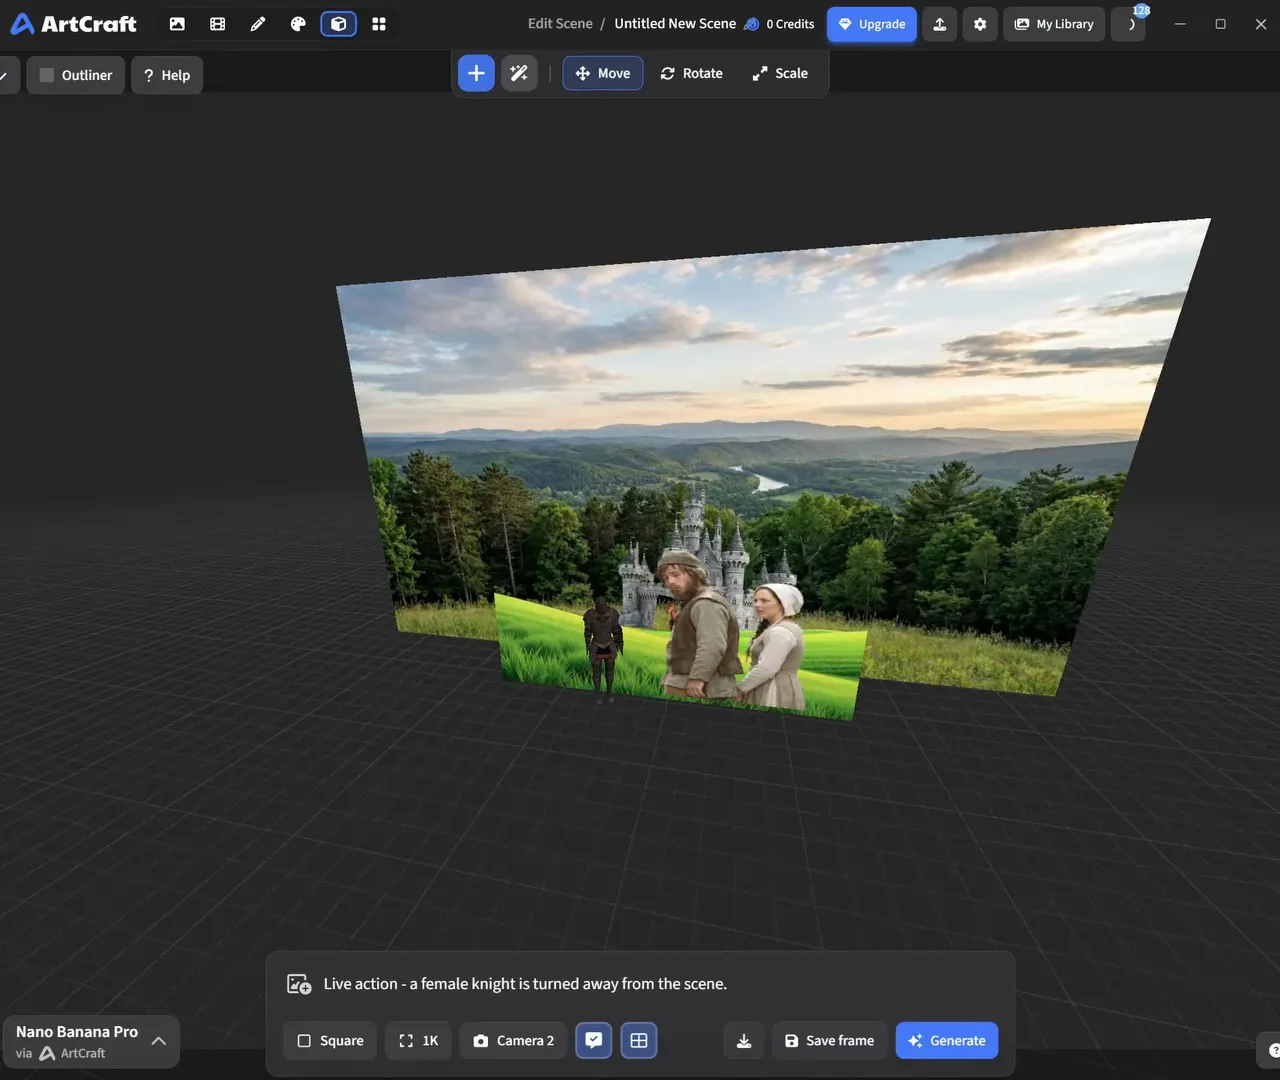Toggle the grid overlay button
Image resolution: width=1280 pixels, height=1080 pixels.
[x=639, y=1041]
